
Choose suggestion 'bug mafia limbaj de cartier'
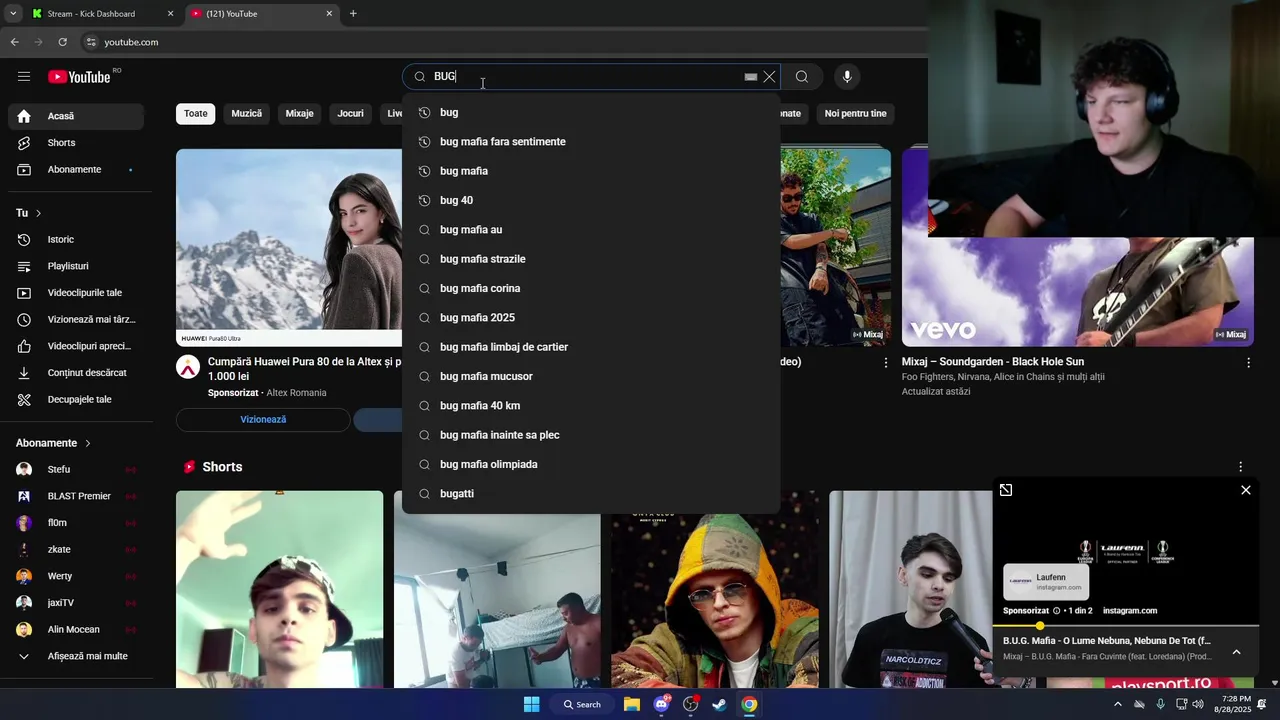coord(591,347)
